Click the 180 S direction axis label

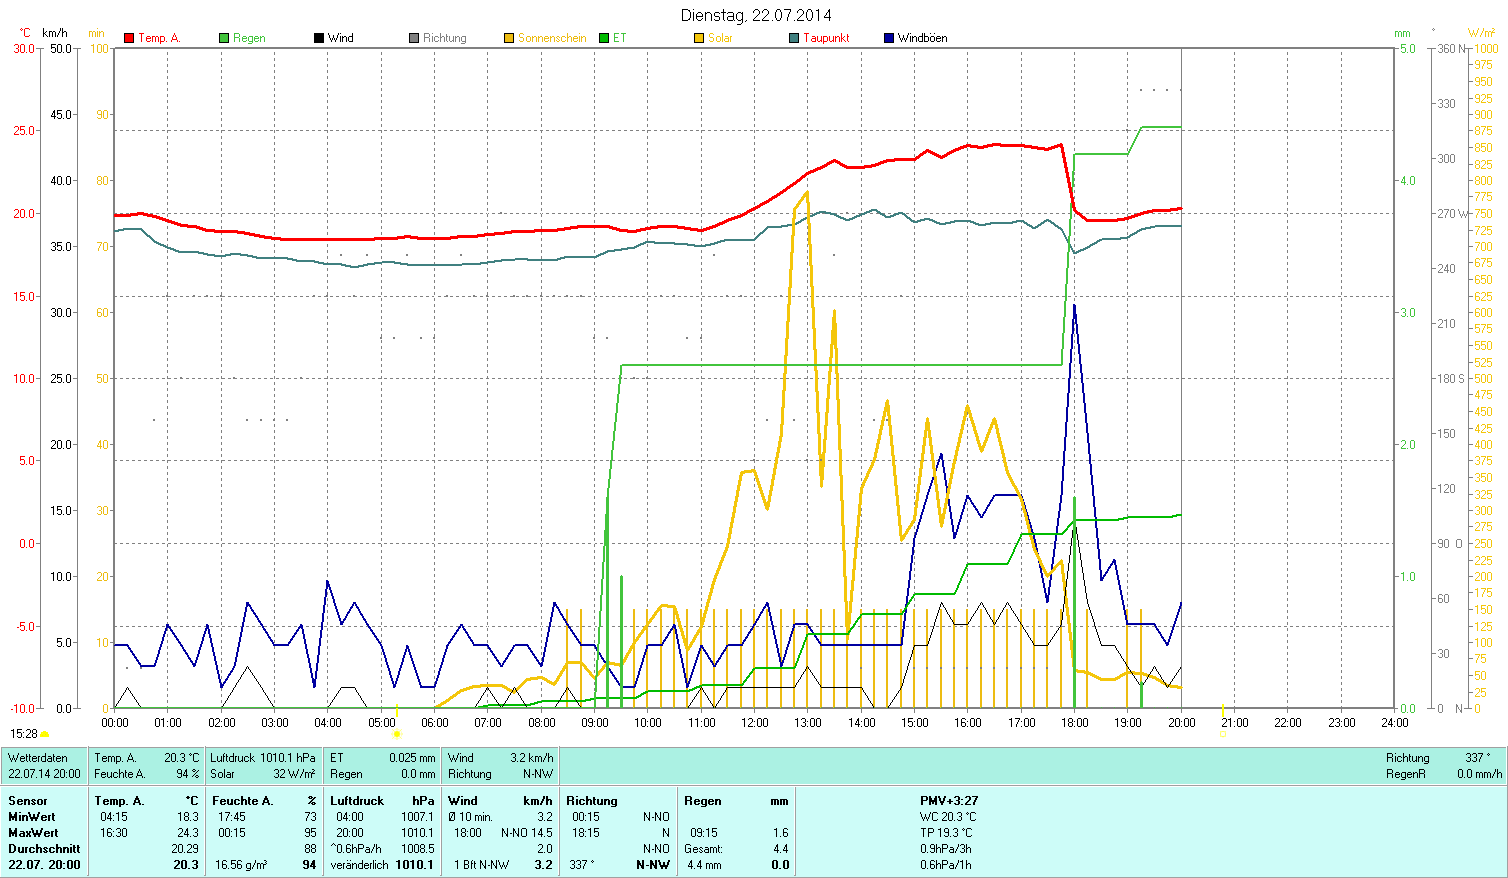point(1451,379)
